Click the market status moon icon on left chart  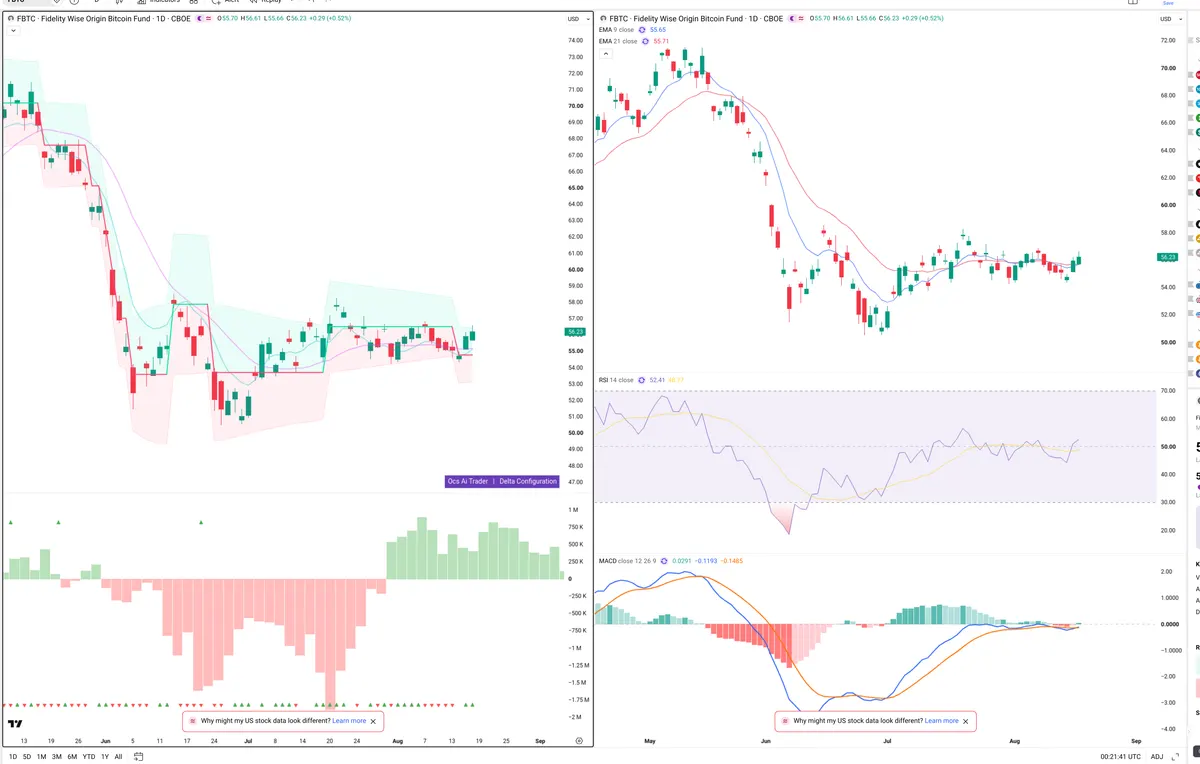pyautogui.click(x=199, y=18)
